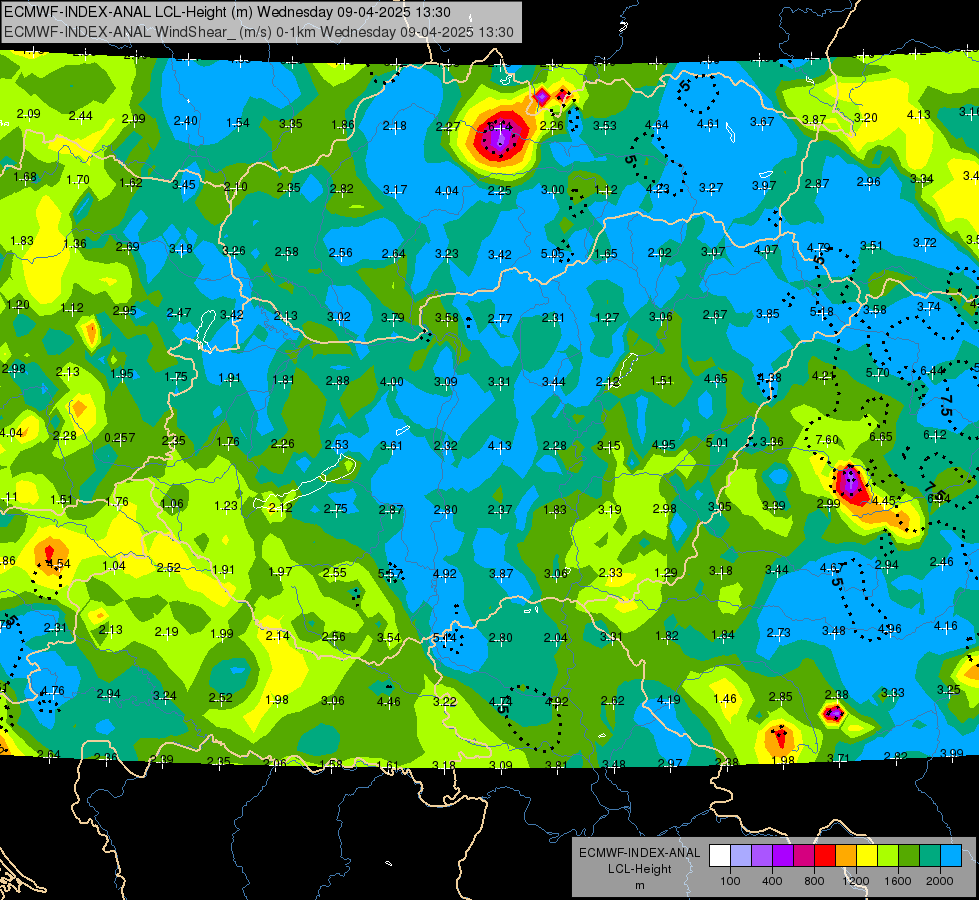The height and width of the screenshot is (900, 979).
Task: Click the wind shear value 4.65
Action: pyautogui.click(x=716, y=378)
